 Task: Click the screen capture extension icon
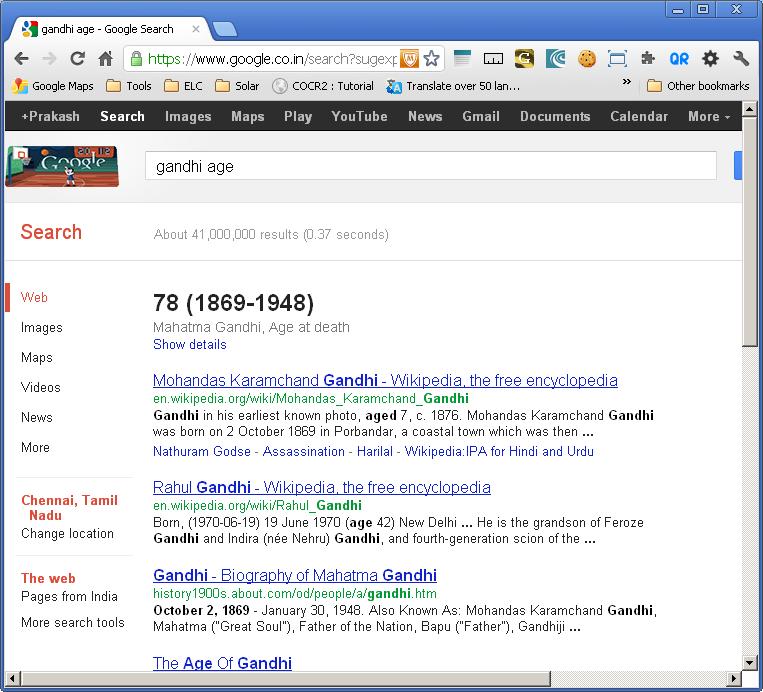[x=617, y=59]
